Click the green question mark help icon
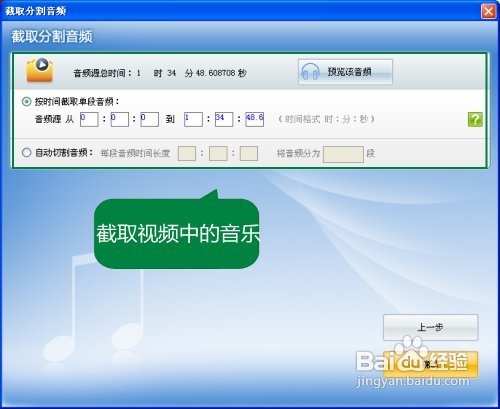 (475, 119)
